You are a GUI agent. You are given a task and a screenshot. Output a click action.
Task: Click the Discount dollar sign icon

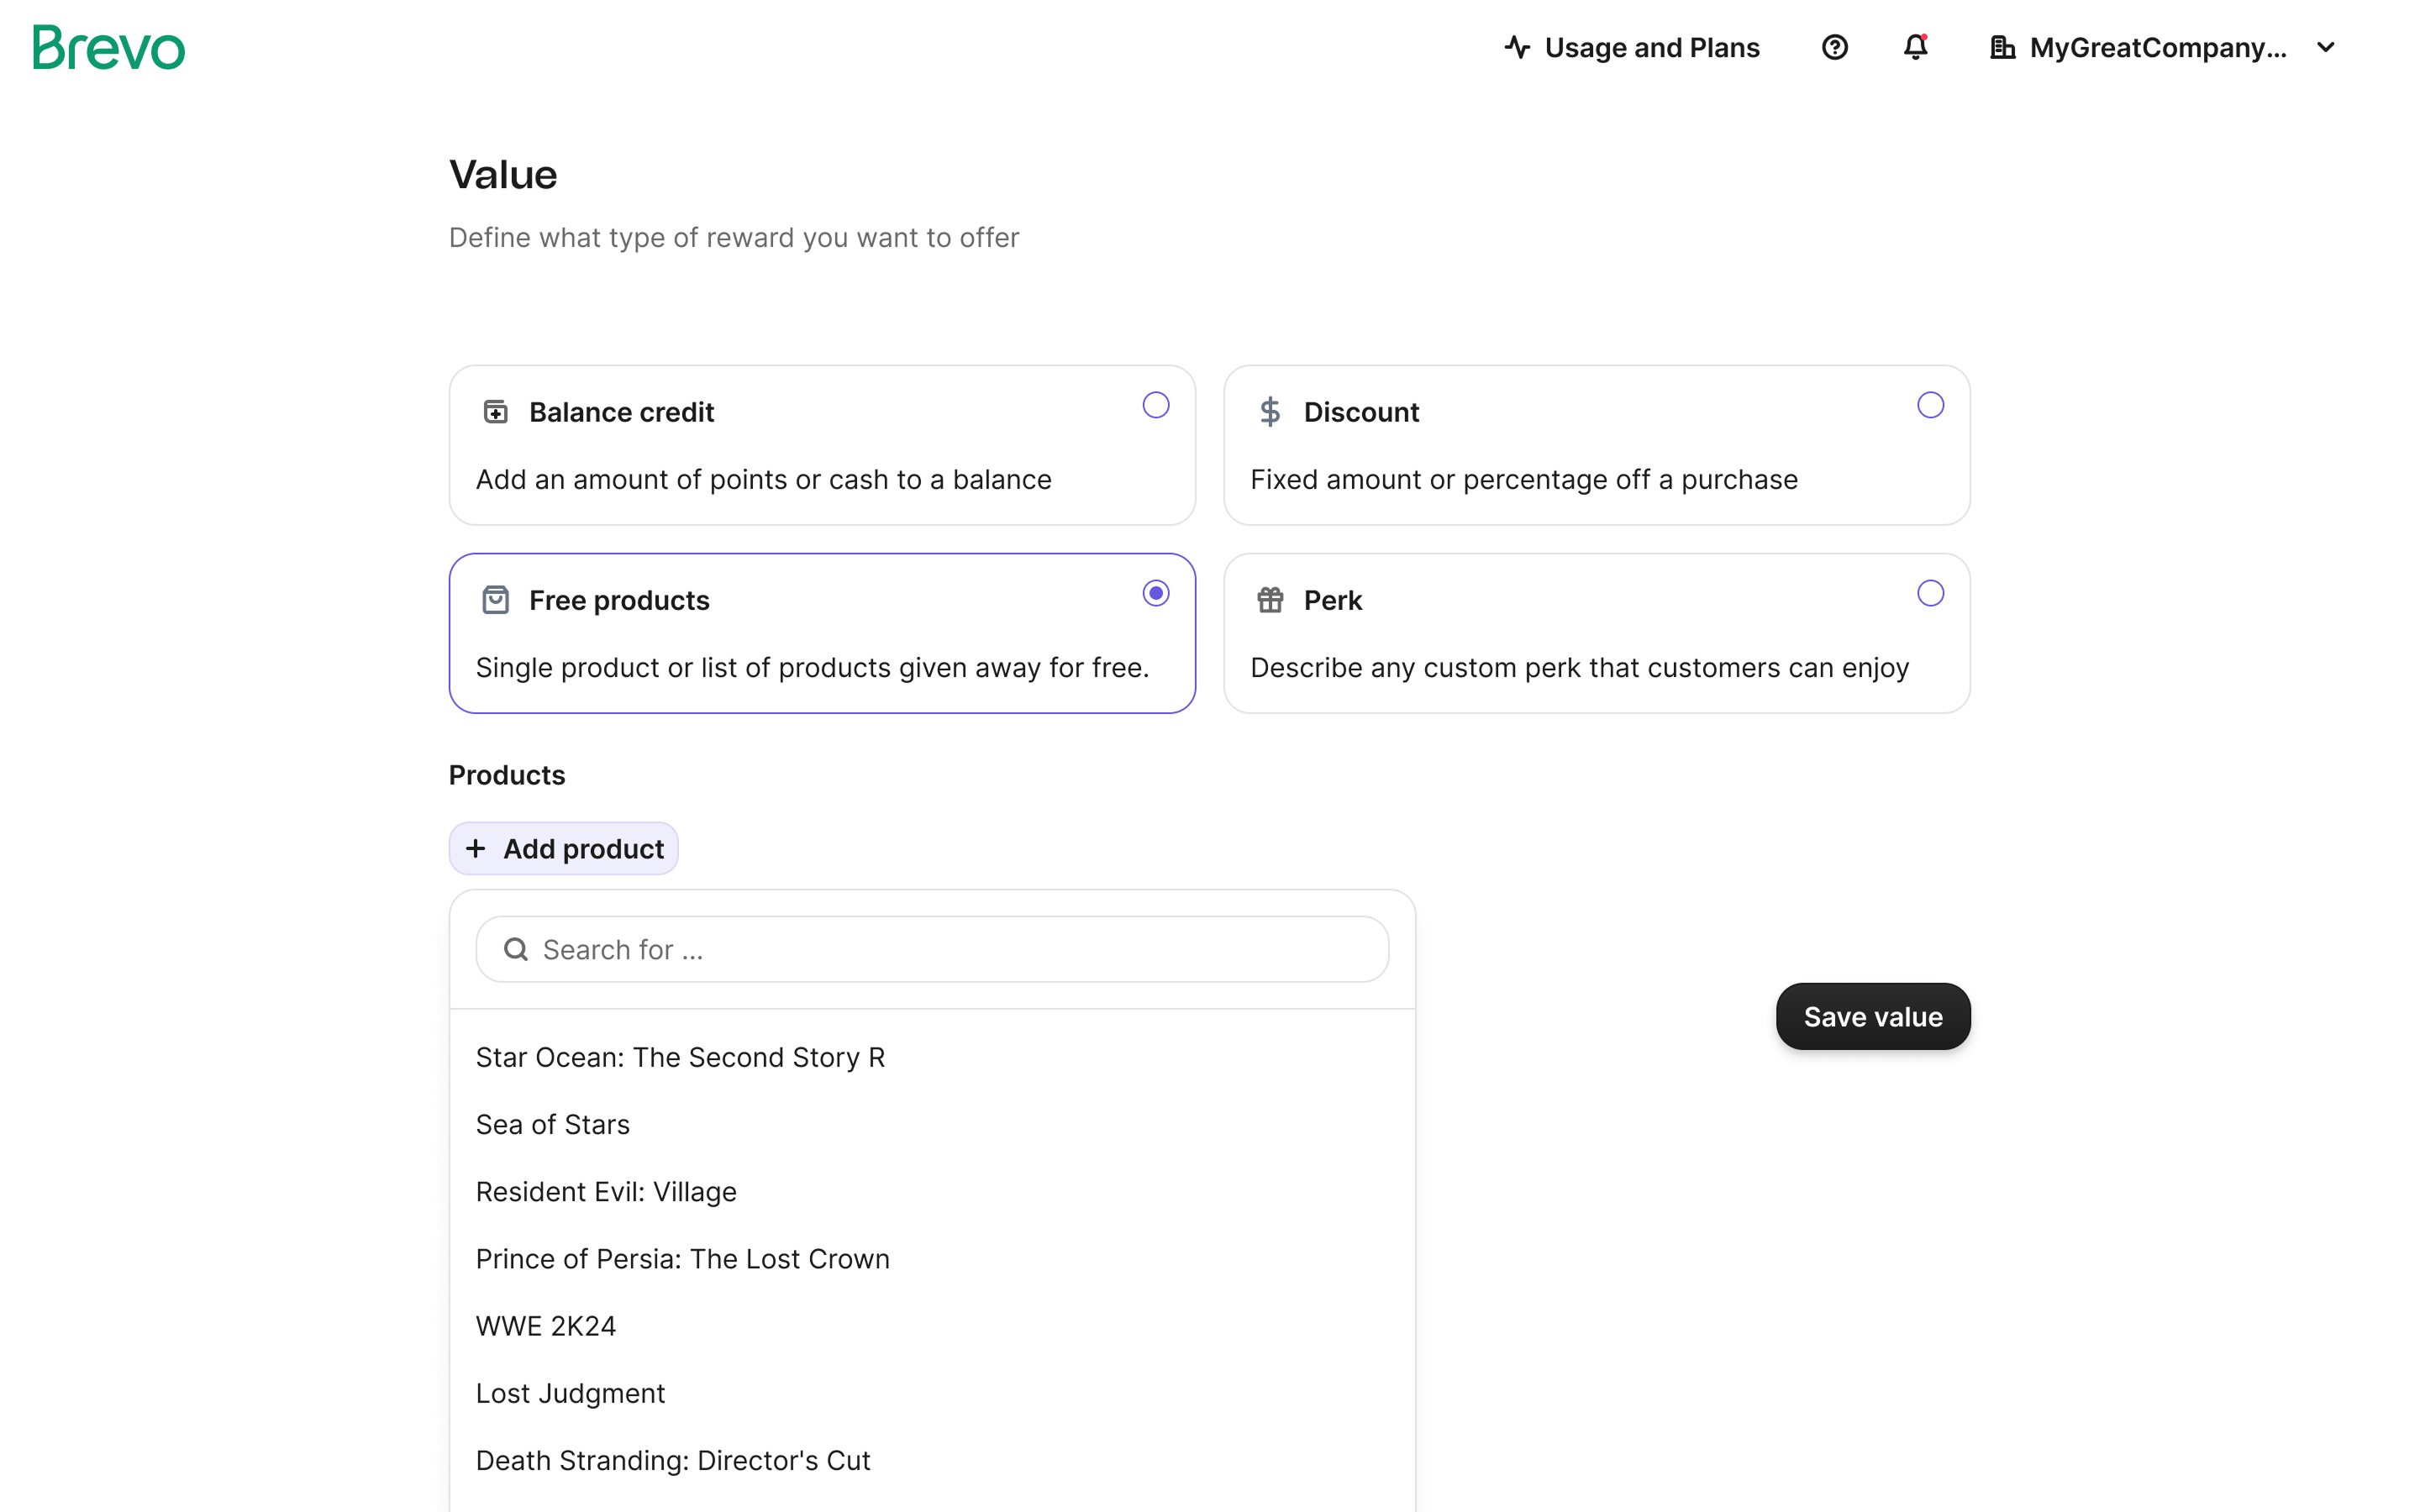1270,412
